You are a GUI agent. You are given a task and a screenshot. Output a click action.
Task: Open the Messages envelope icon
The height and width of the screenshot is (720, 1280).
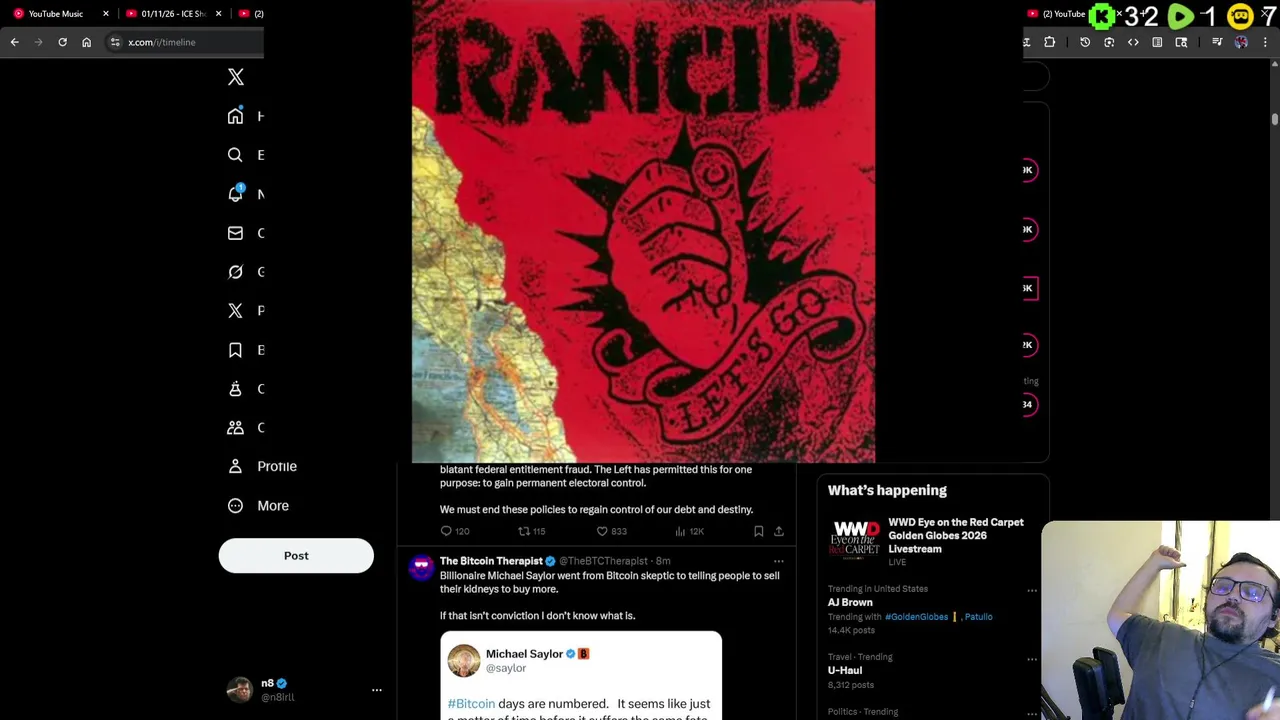(x=235, y=233)
